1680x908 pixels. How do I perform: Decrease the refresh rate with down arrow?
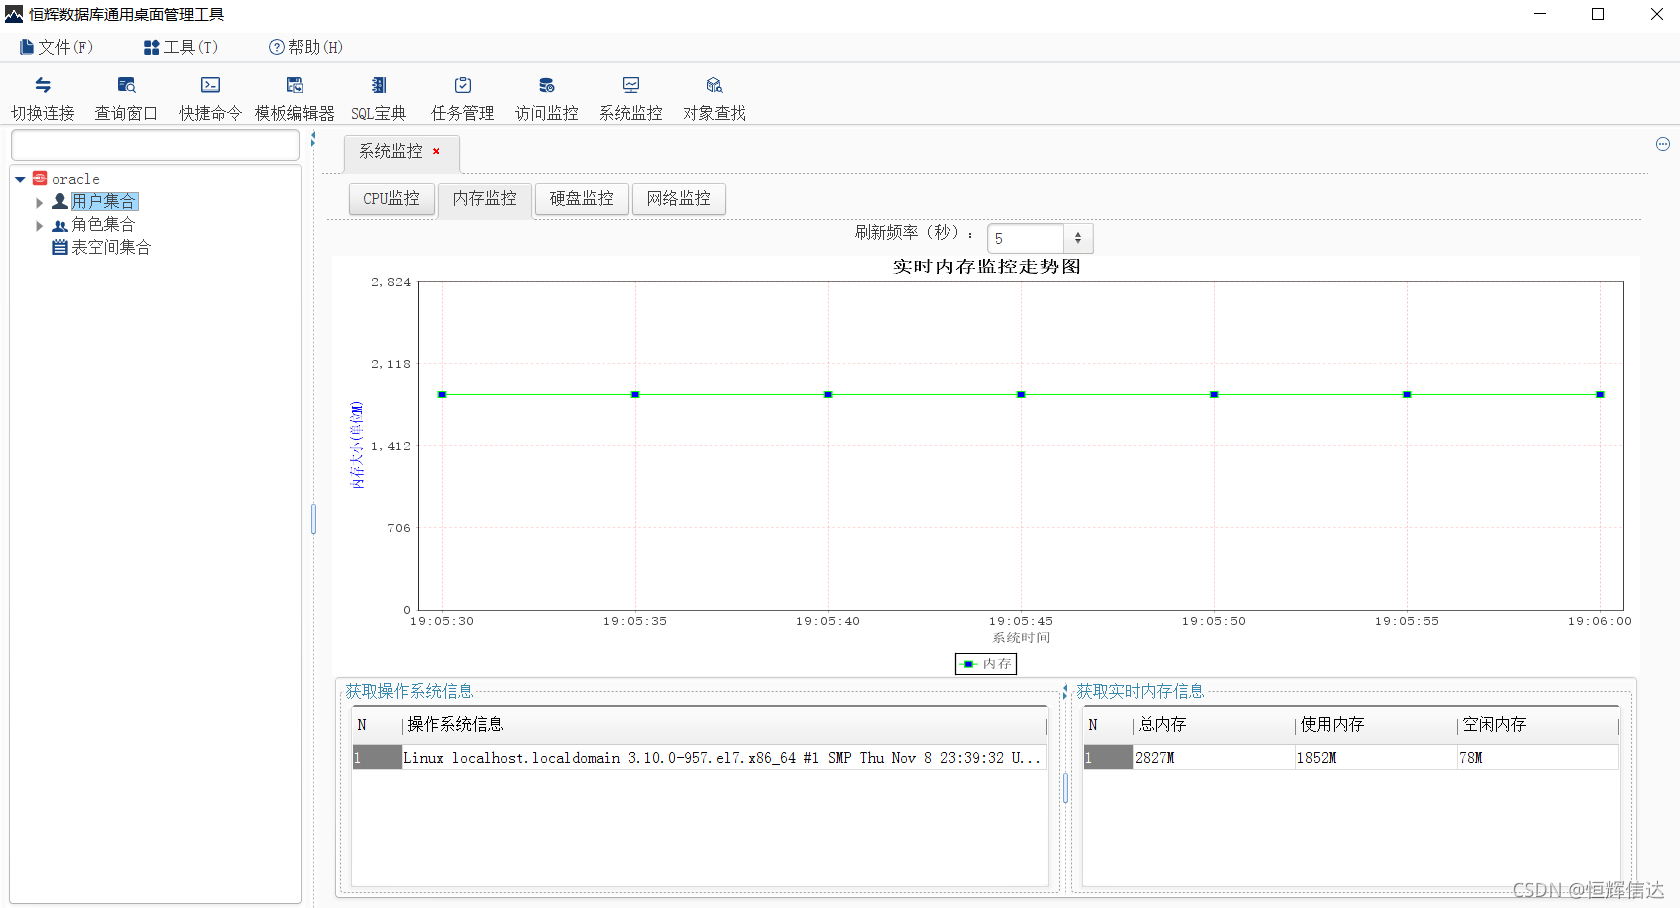1078,243
